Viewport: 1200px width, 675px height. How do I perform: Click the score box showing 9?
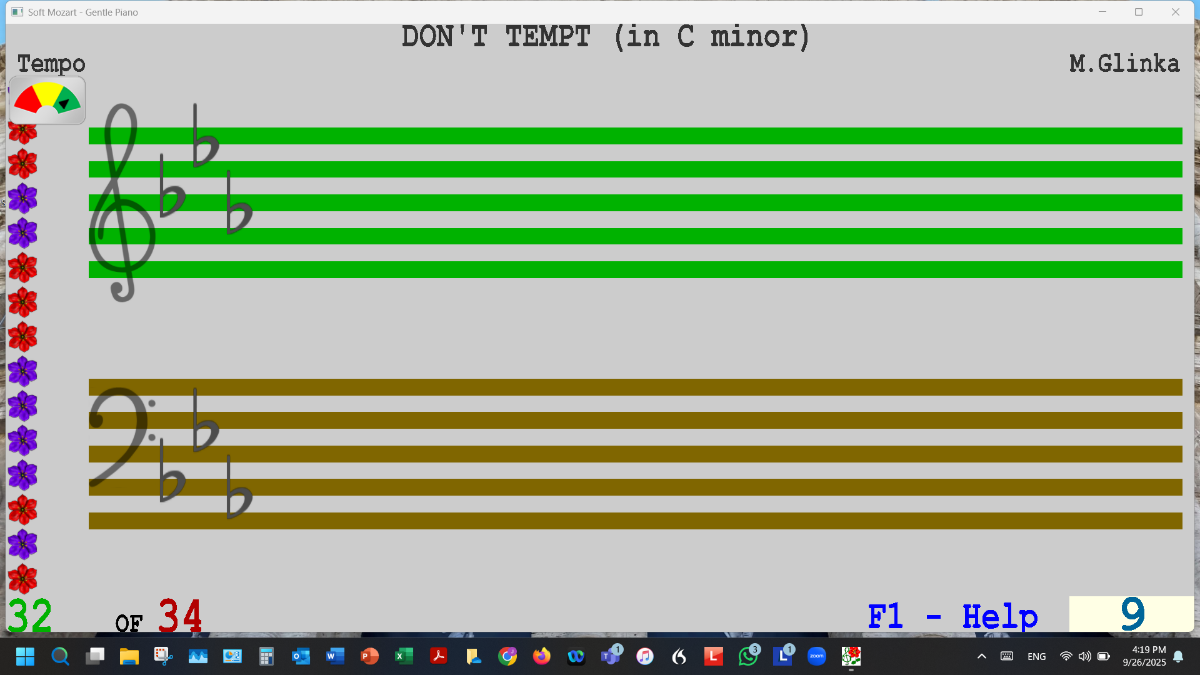tap(1131, 614)
